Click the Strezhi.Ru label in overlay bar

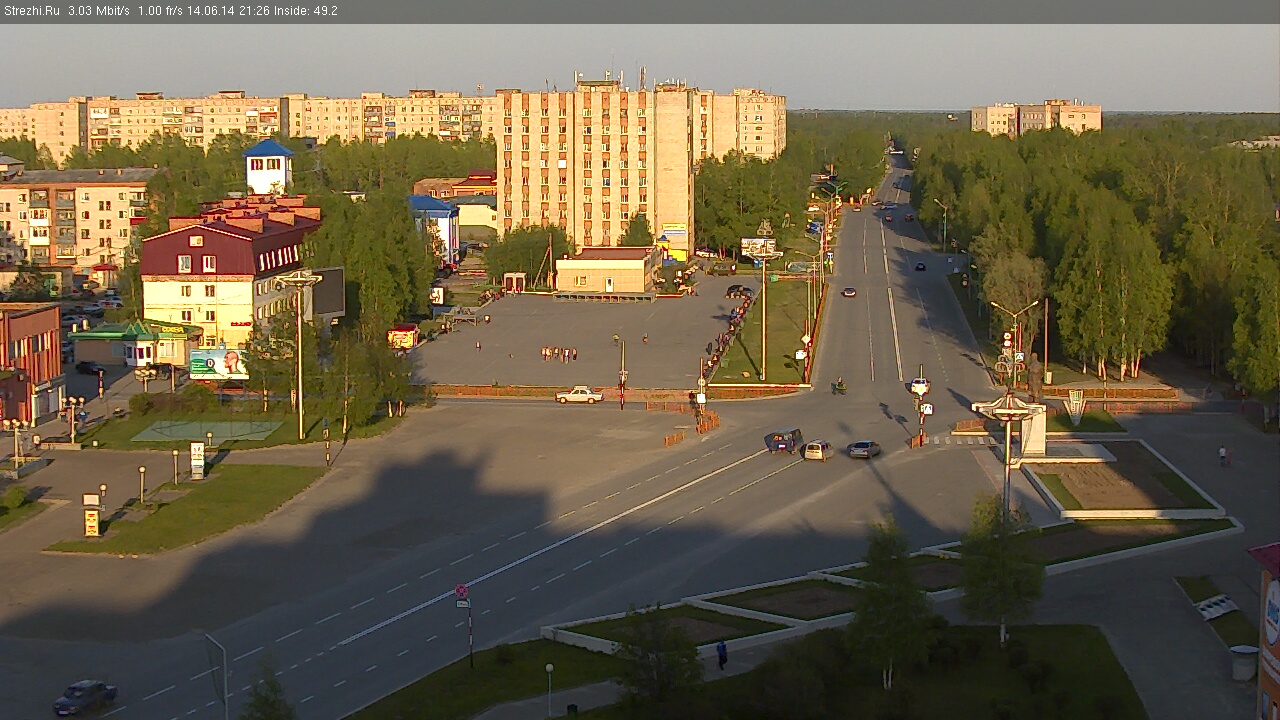coord(31,11)
